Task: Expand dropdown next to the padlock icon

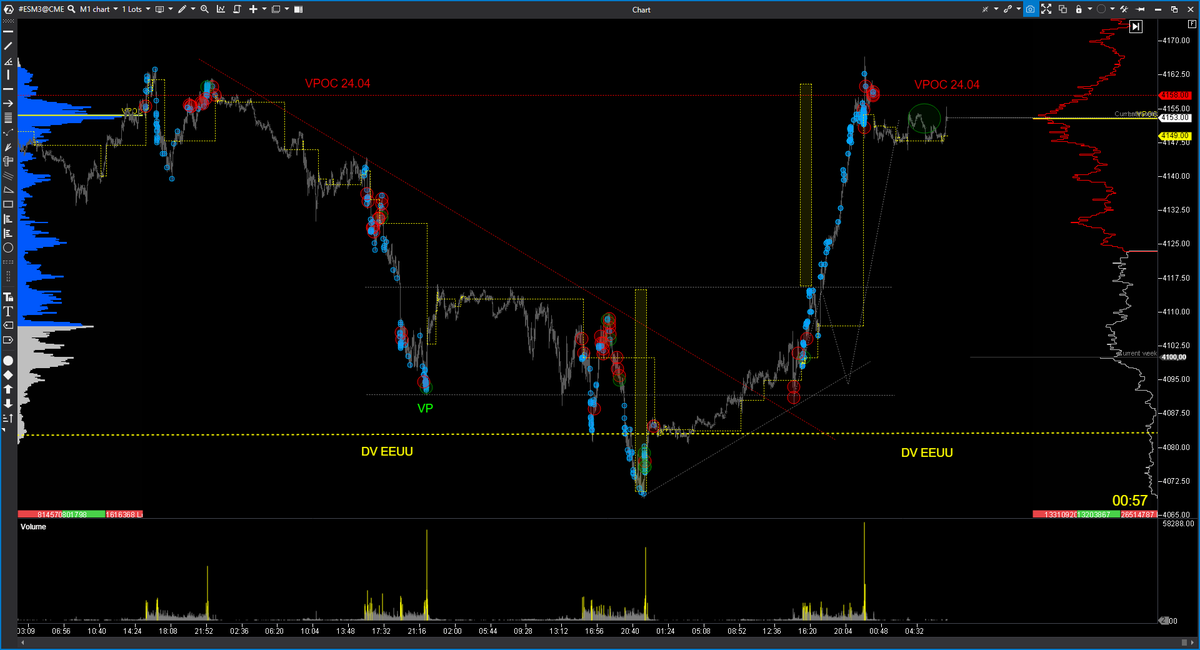Action: [1090, 9]
